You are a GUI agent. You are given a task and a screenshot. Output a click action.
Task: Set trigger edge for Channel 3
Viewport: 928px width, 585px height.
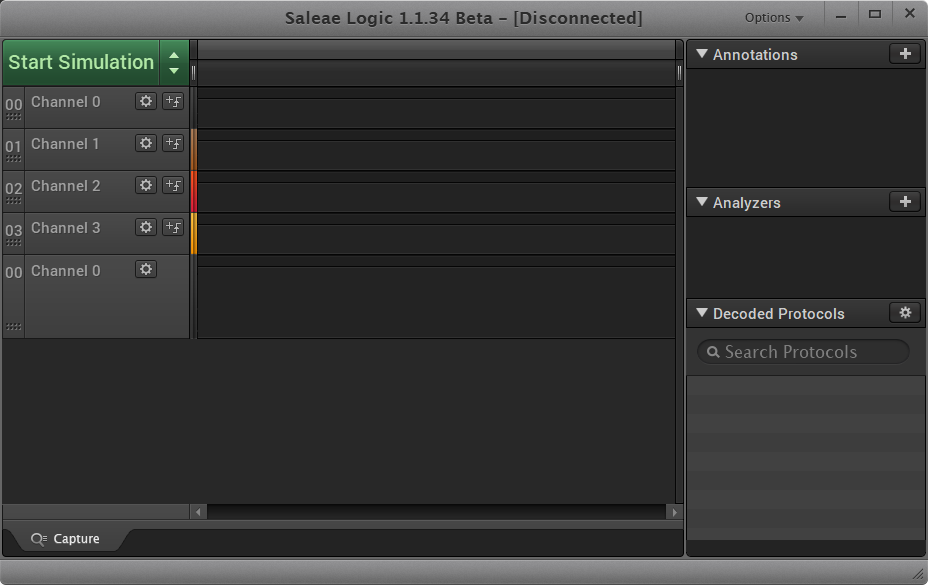click(x=173, y=227)
